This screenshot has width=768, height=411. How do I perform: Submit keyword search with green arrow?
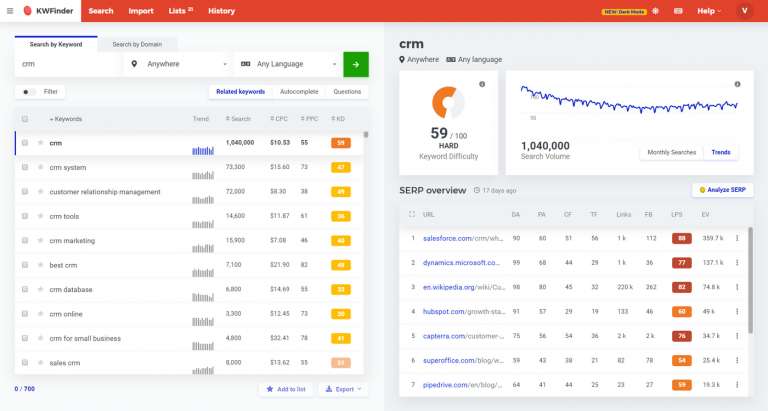(356, 64)
